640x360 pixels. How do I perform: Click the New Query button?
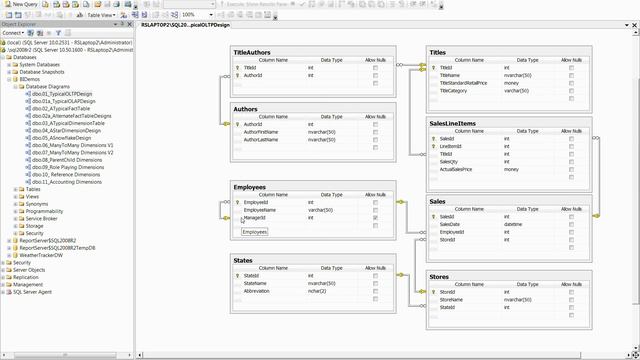click(x=21, y=4)
